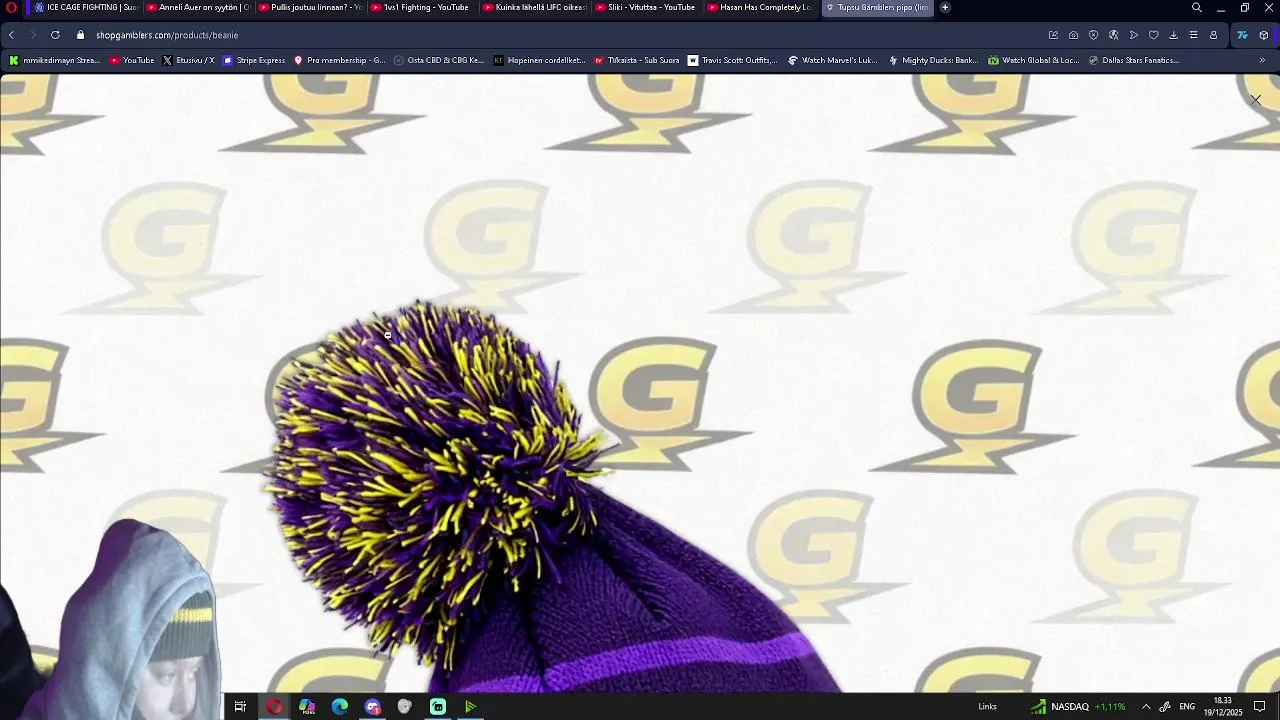Open the page translate globe icon
Image resolution: width=1280 pixels, height=720 pixels.
click(1113, 35)
